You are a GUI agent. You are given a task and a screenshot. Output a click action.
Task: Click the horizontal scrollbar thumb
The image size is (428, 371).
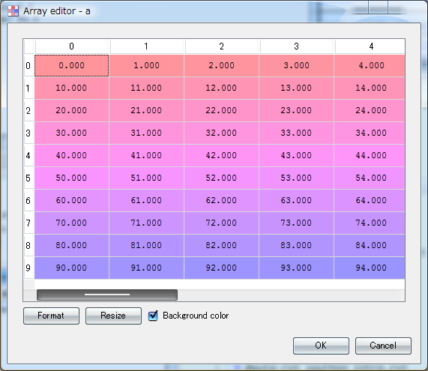107,295
